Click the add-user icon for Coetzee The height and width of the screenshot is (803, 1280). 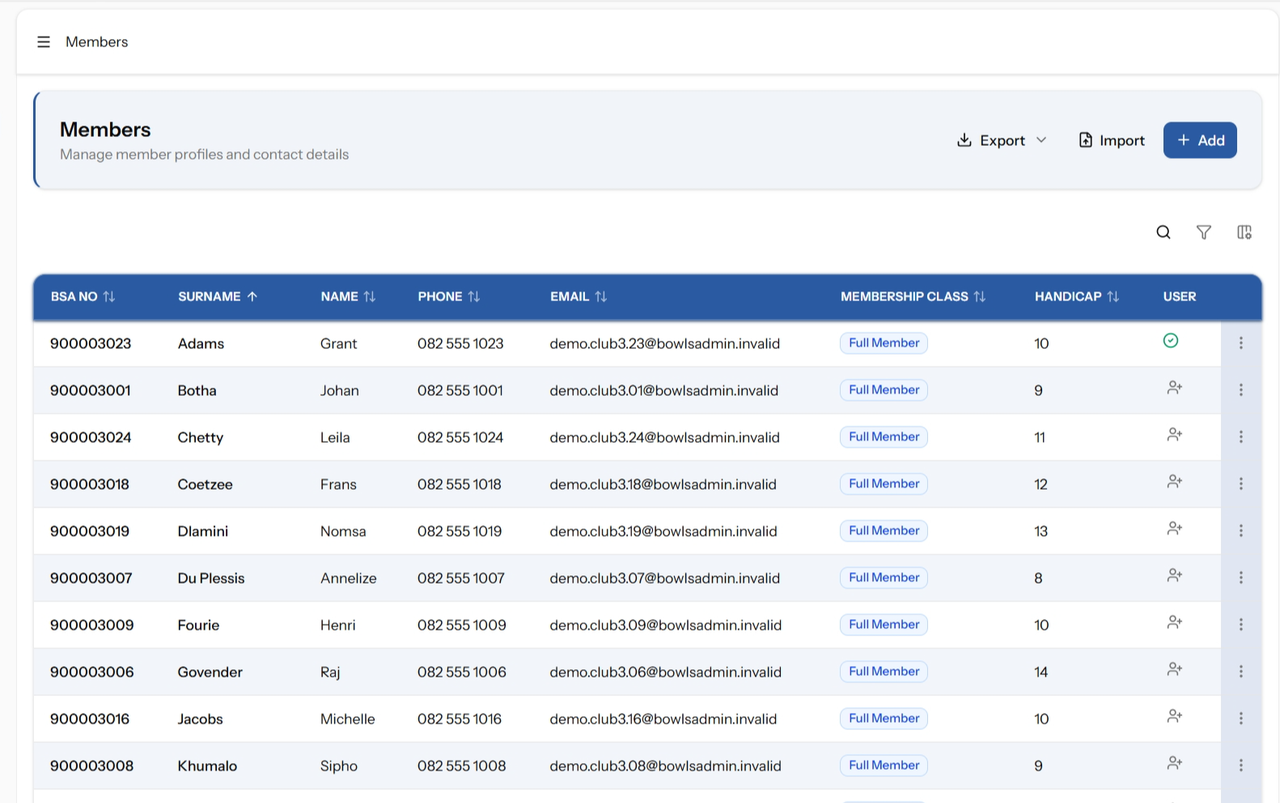[x=1175, y=482]
